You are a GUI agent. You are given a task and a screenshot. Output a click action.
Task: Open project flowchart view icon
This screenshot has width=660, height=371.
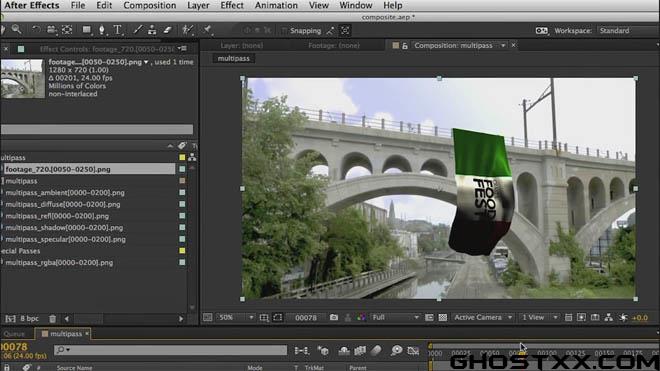192,157
